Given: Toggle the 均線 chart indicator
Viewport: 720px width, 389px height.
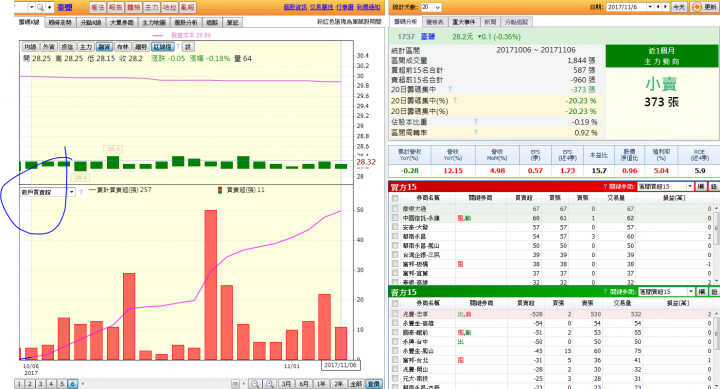Looking at the screenshot, I should point(30,47).
